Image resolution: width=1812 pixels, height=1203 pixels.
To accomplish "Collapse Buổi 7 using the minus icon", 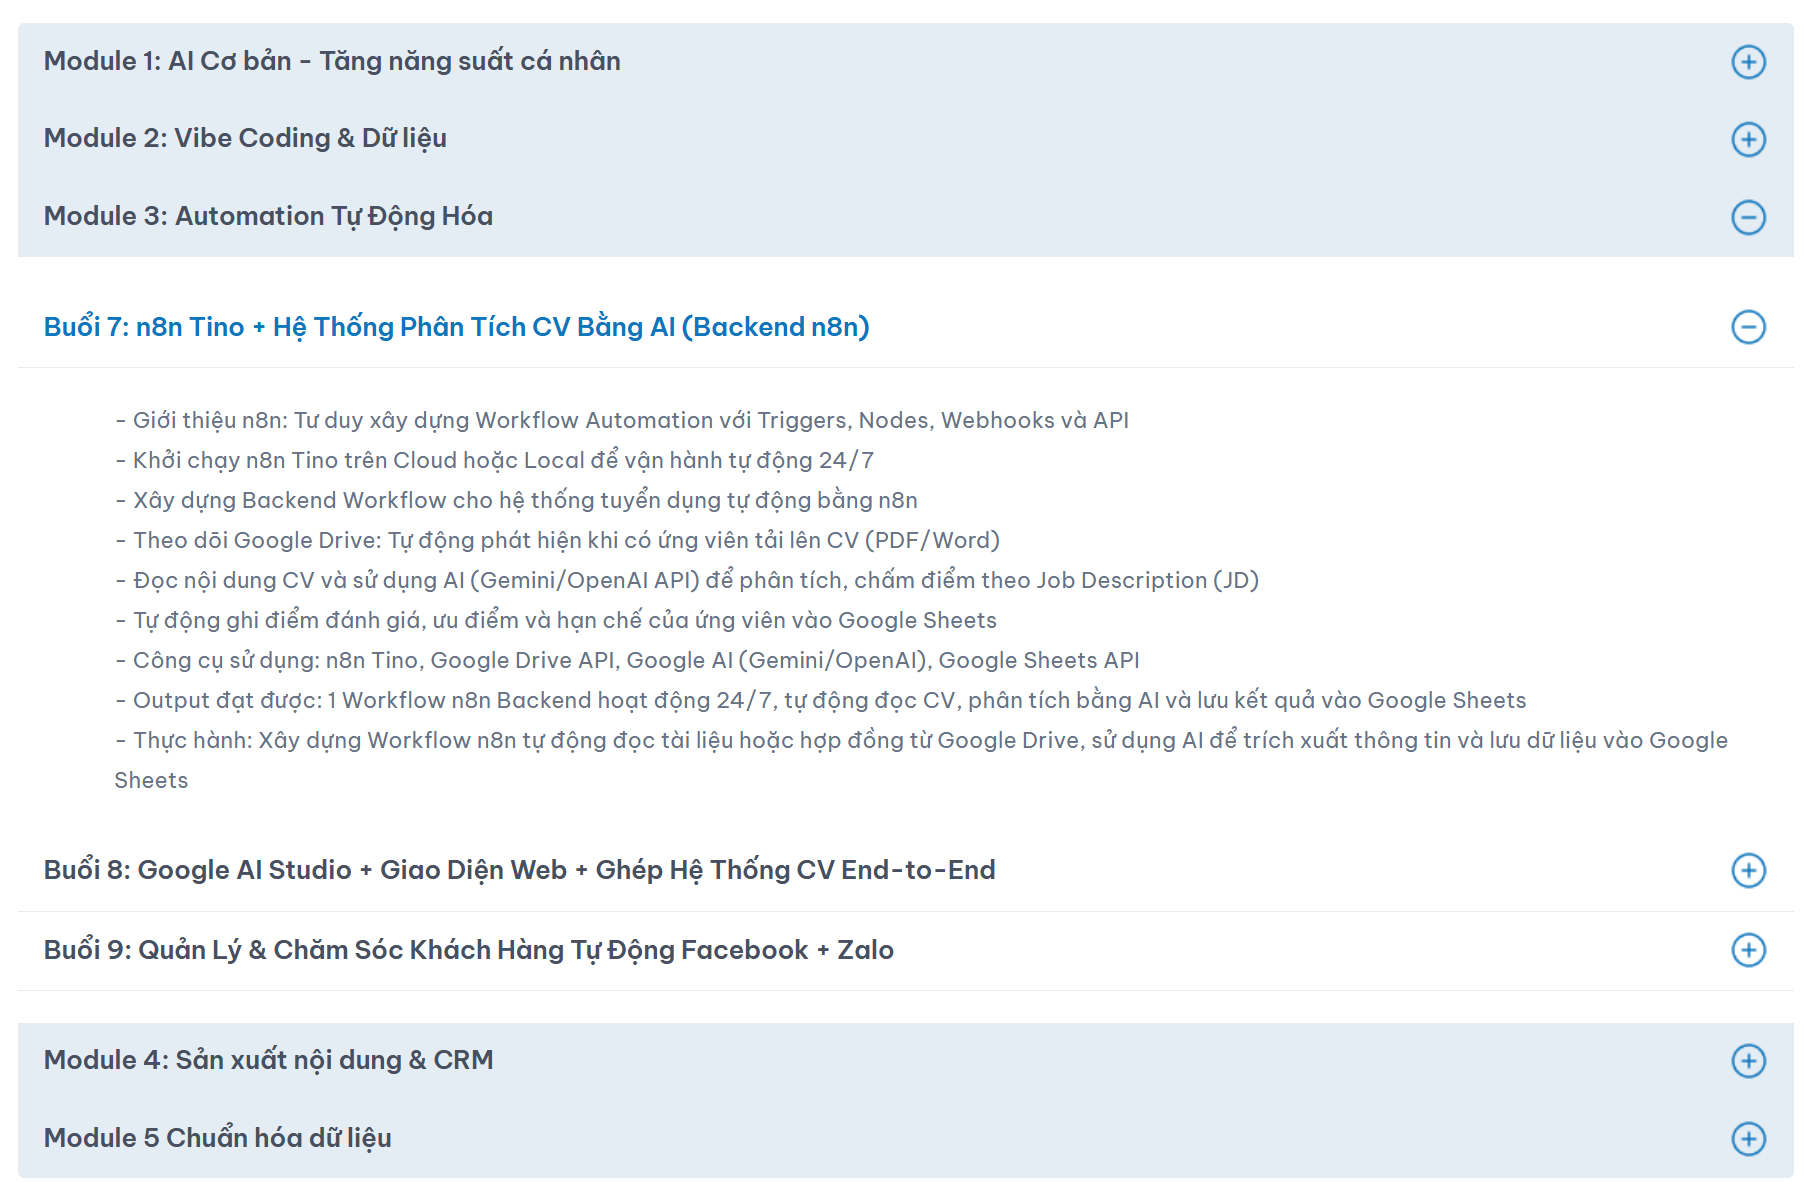I will point(1748,327).
